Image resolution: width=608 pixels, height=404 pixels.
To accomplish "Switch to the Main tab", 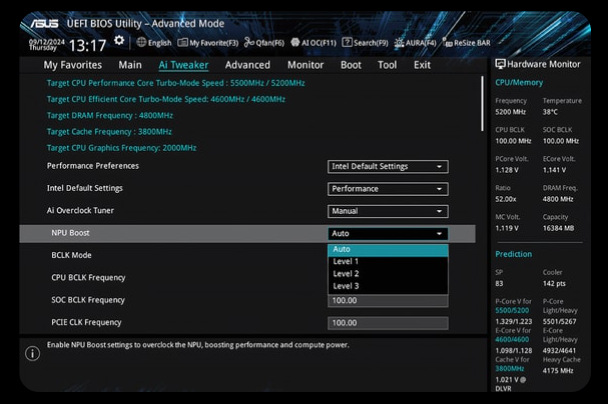I will click(130, 65).
